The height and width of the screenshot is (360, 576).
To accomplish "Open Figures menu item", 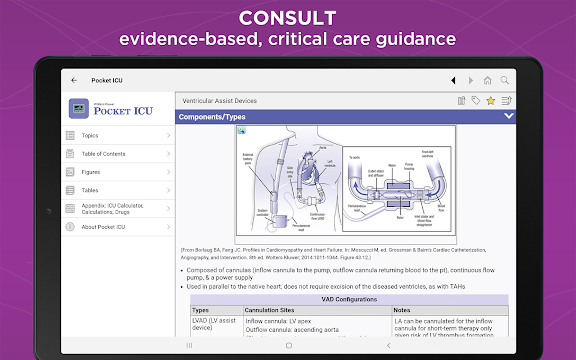I will tap(118, 172).
